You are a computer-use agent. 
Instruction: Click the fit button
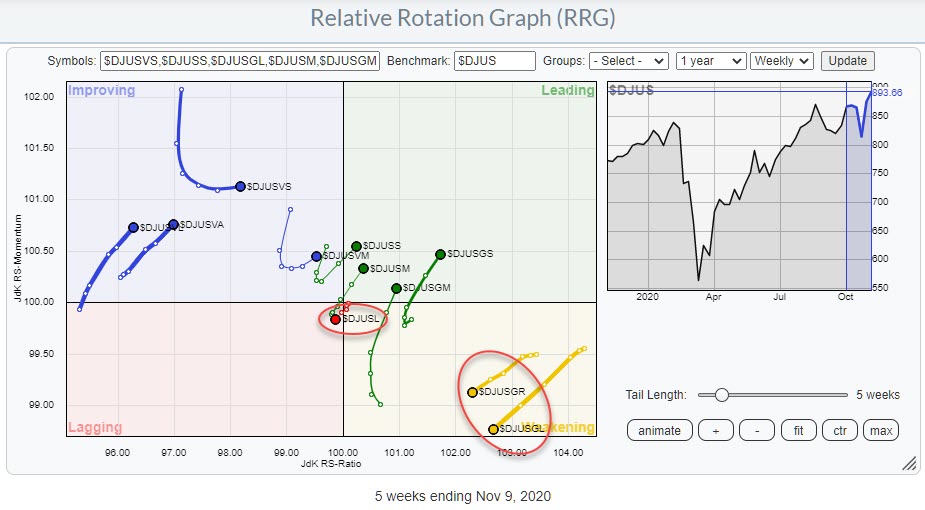coord(798,431)
